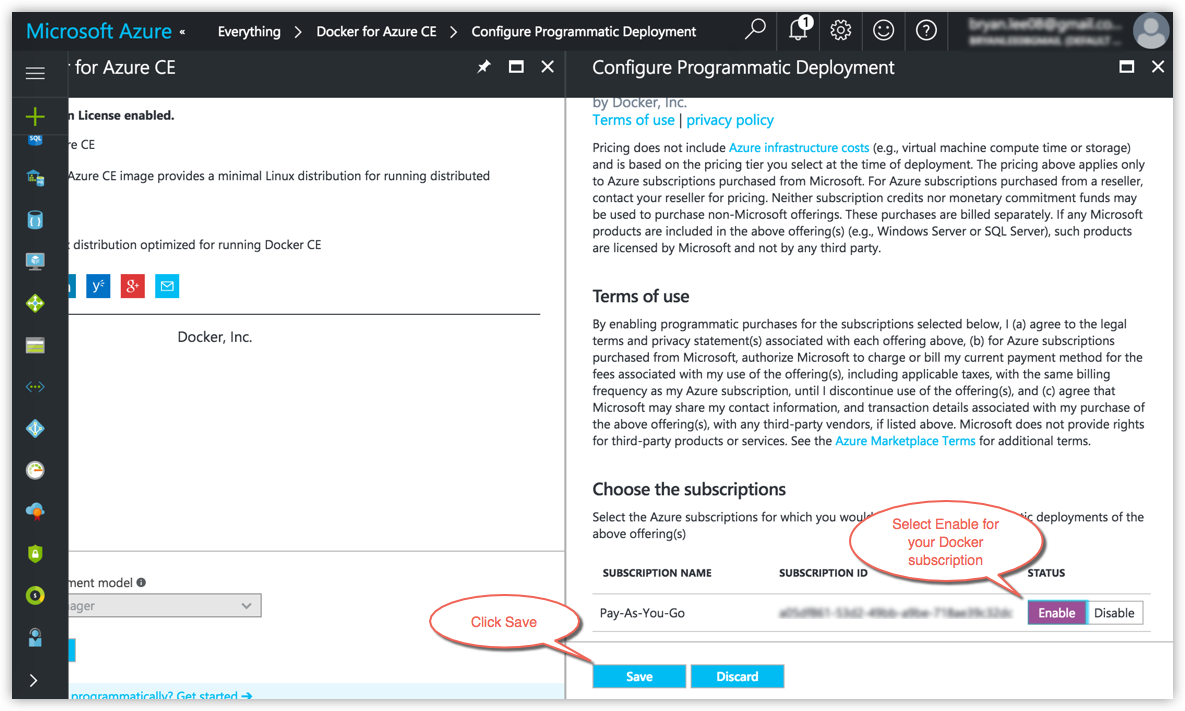Go to Everything breadcrumb
1185x711 pixels.
249,32
